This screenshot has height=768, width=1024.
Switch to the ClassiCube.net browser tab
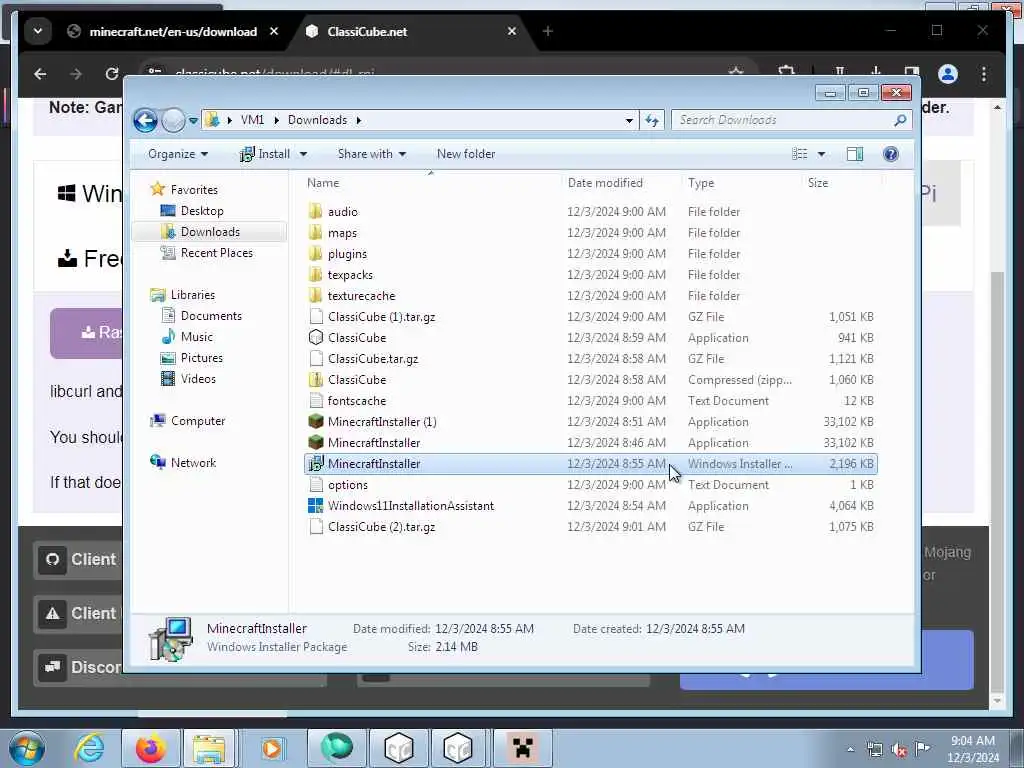click(367, 31)
